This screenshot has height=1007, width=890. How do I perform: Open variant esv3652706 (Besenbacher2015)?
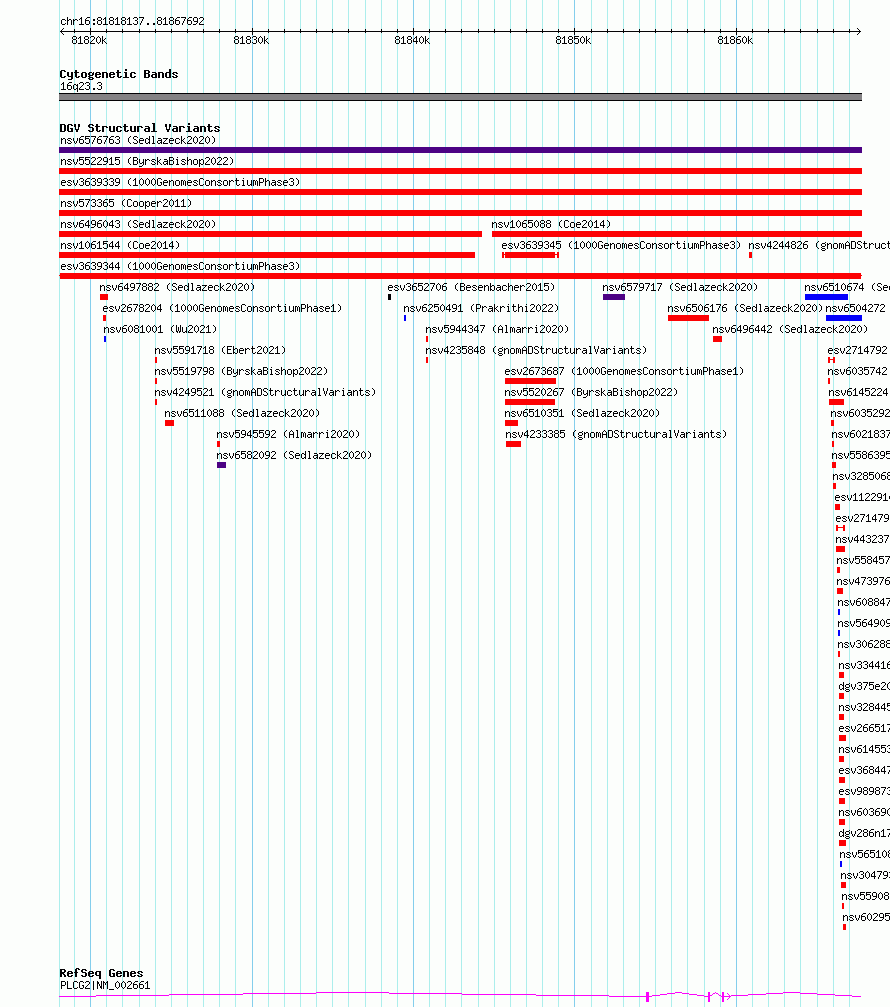coord(471,287)
